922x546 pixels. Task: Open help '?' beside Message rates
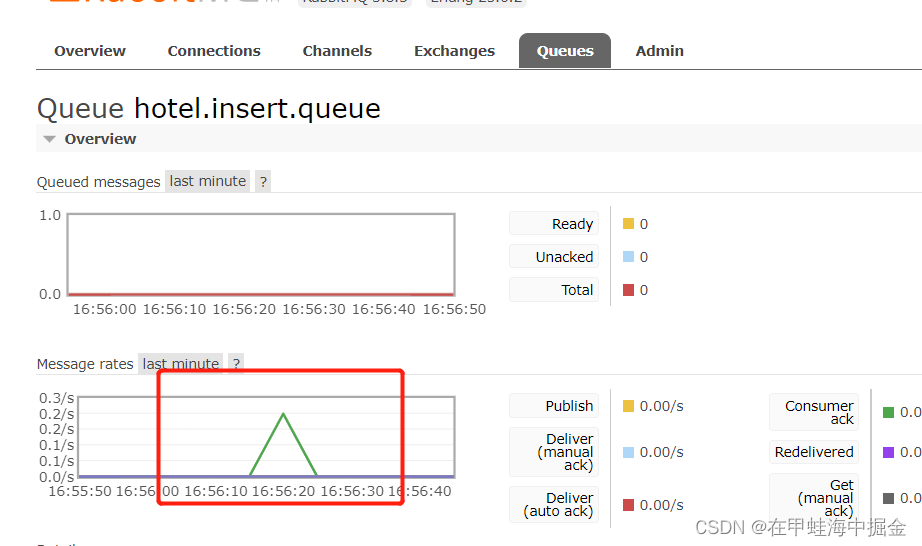pos(236,363)
